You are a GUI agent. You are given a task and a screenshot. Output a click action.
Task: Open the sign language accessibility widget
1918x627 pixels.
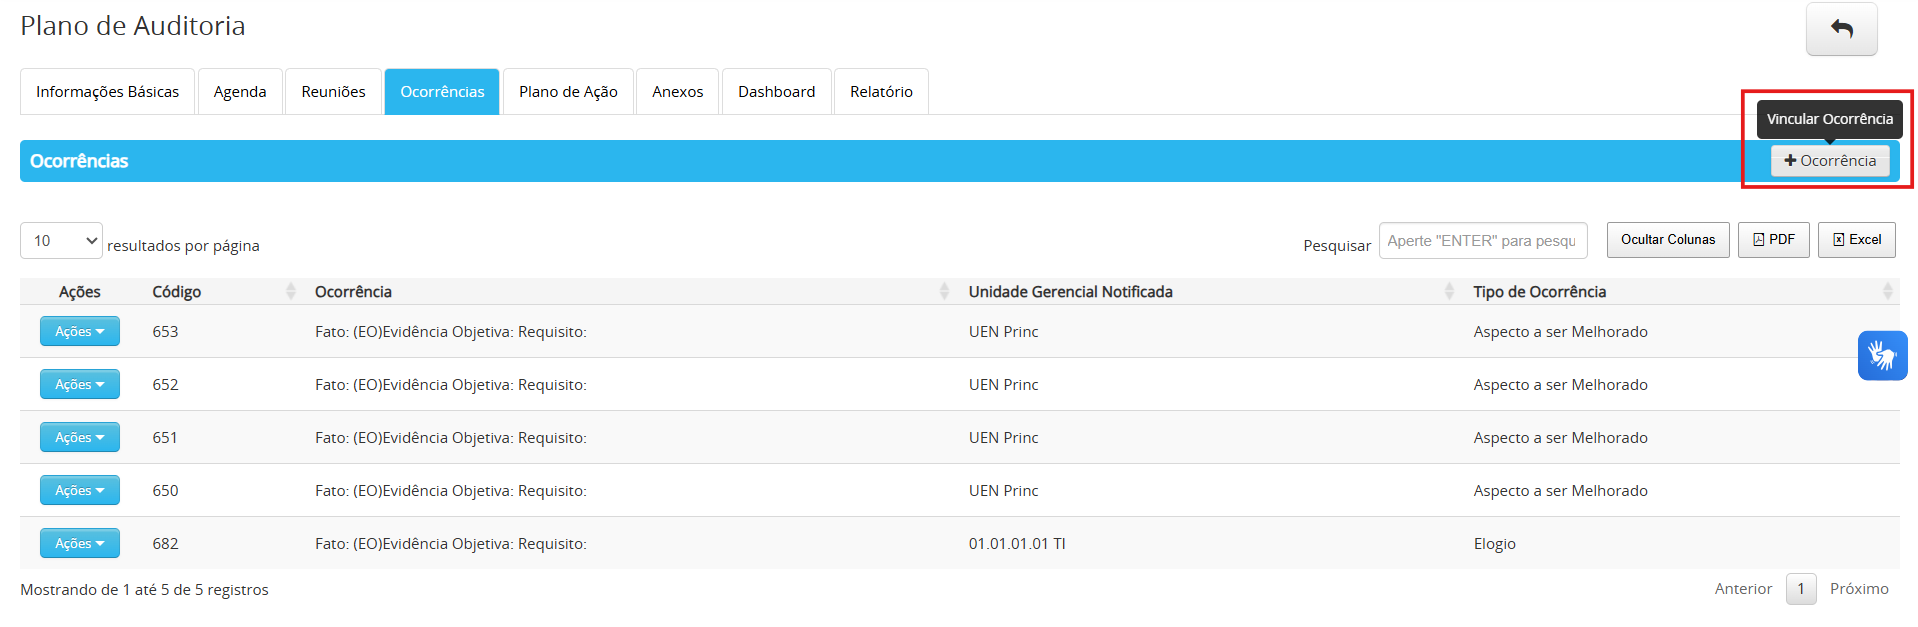click(x=1882, y=355)
